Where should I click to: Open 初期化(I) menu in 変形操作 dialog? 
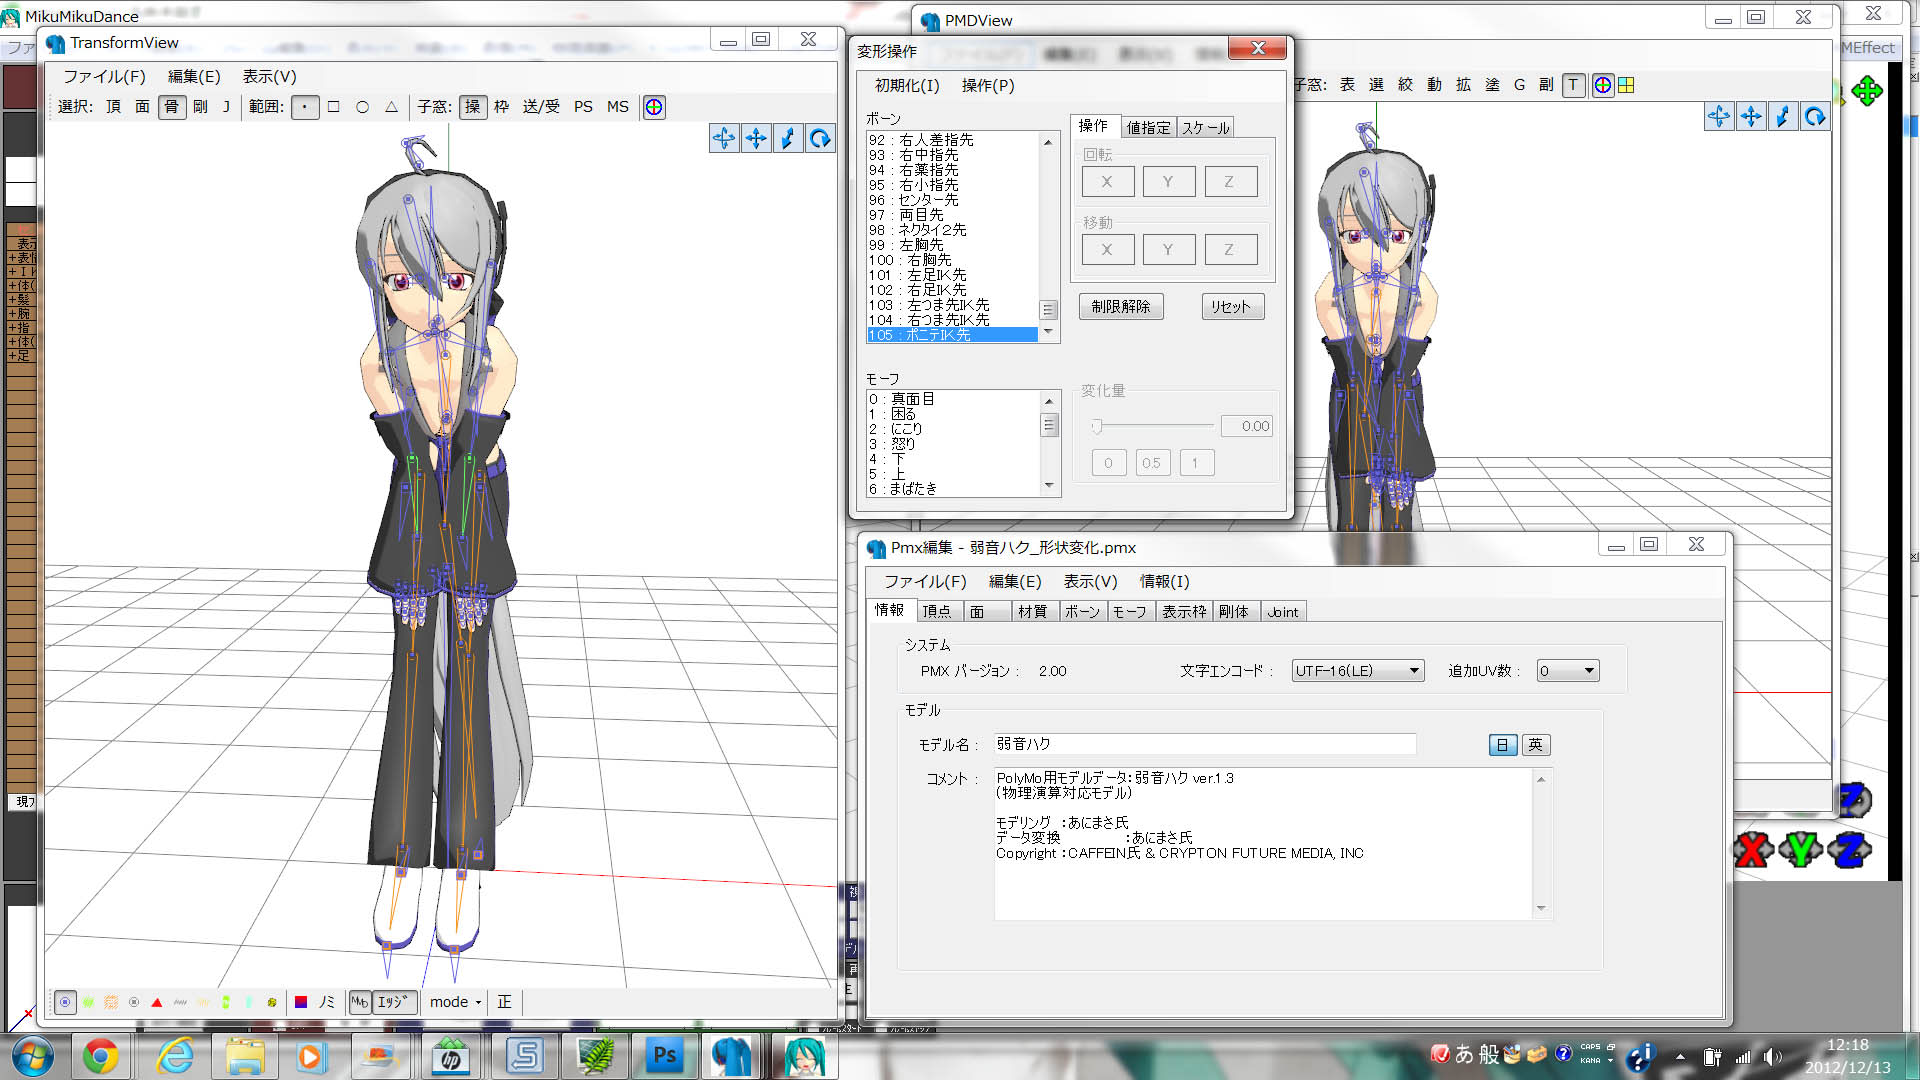click(907, 86)
